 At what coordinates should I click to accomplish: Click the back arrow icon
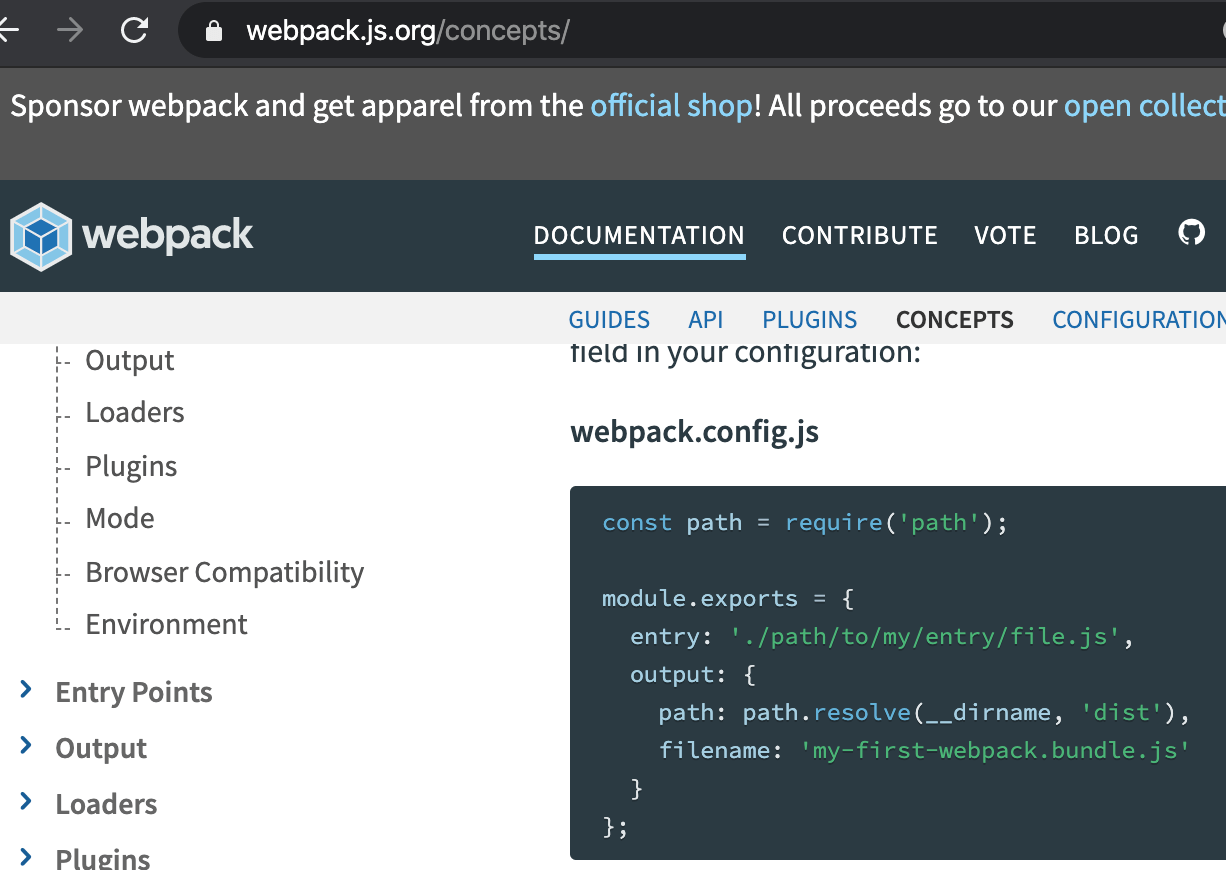pyautogui.click(x=9, y=31)
